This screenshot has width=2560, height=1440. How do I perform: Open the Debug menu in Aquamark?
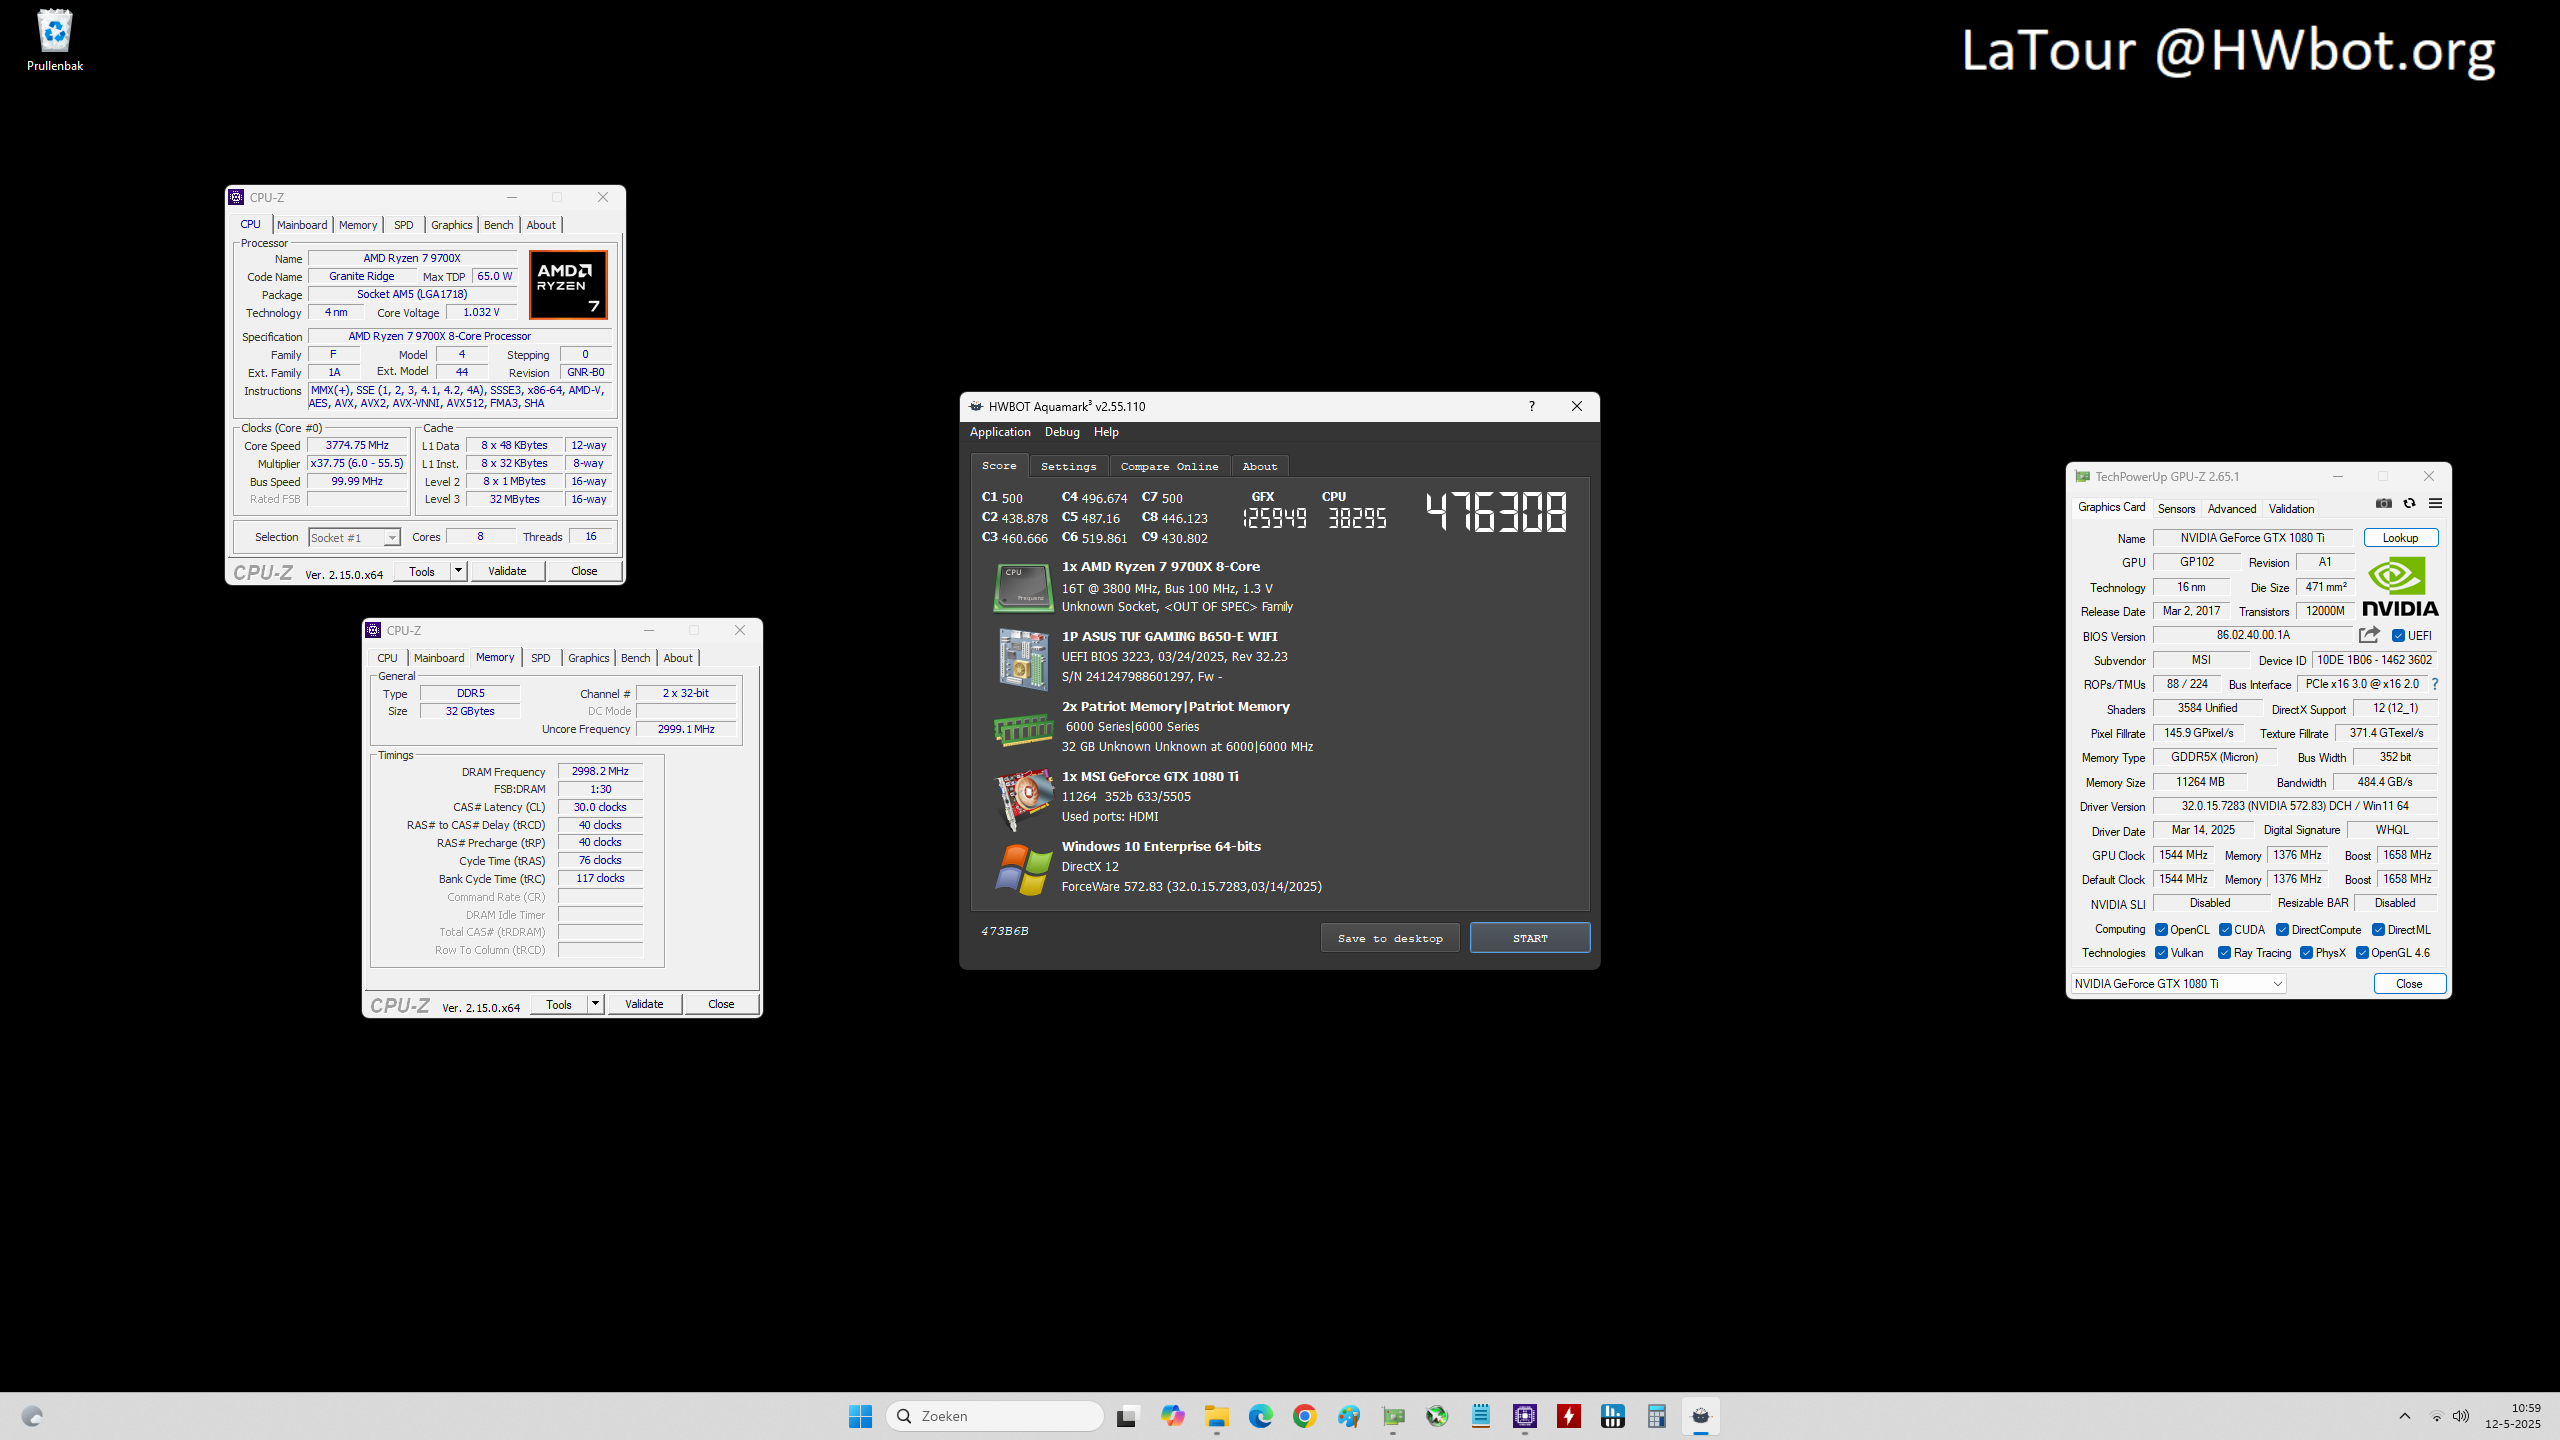(x=1062, y=432)
